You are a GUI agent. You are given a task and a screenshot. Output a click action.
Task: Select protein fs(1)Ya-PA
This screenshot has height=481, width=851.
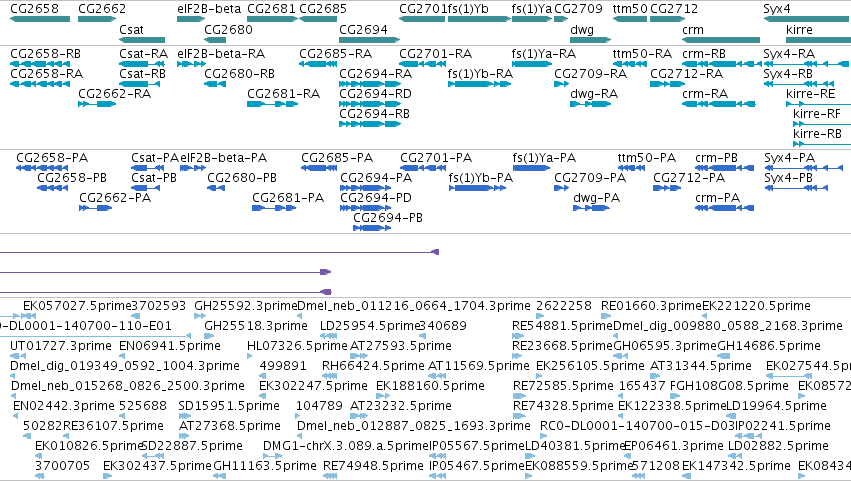[531, 168]
